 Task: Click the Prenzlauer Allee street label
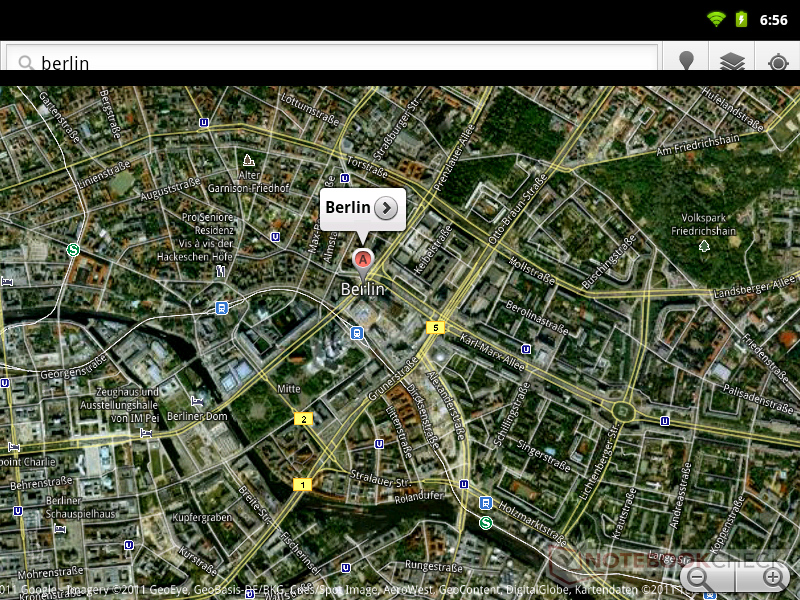tap(454, 158)
